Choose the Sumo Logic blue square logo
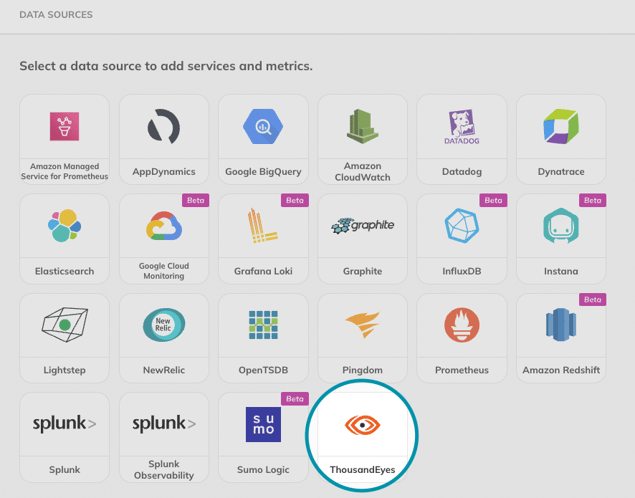Viewport: 635px width, 498px height. 263,424
